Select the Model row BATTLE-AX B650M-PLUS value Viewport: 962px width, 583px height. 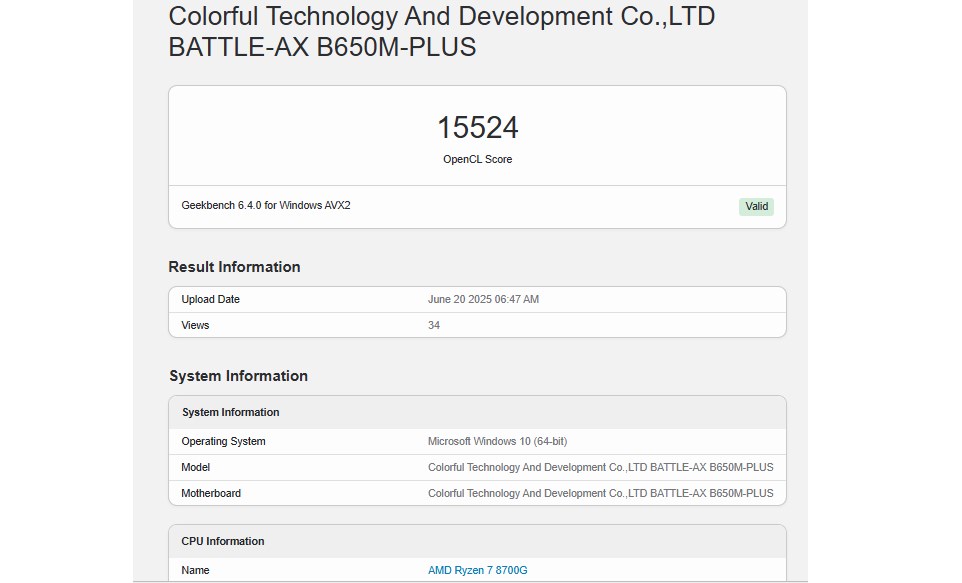click(601, 467)
